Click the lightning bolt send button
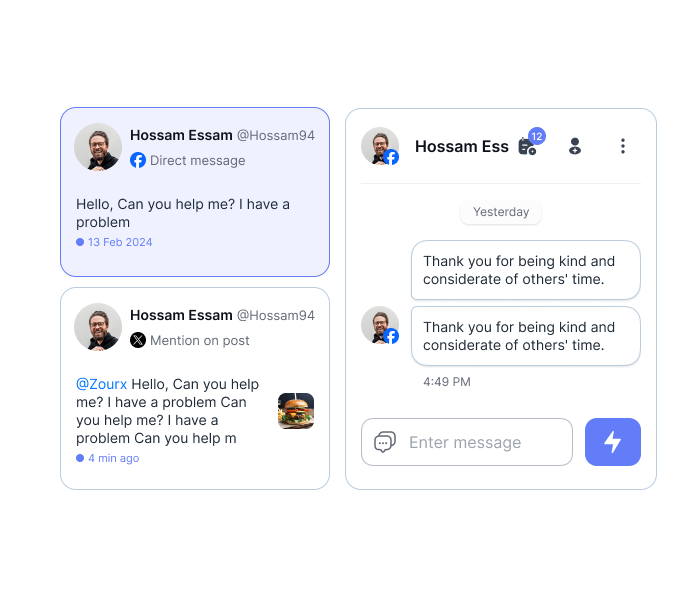The image size is (700, 600). tap(612, 442)
